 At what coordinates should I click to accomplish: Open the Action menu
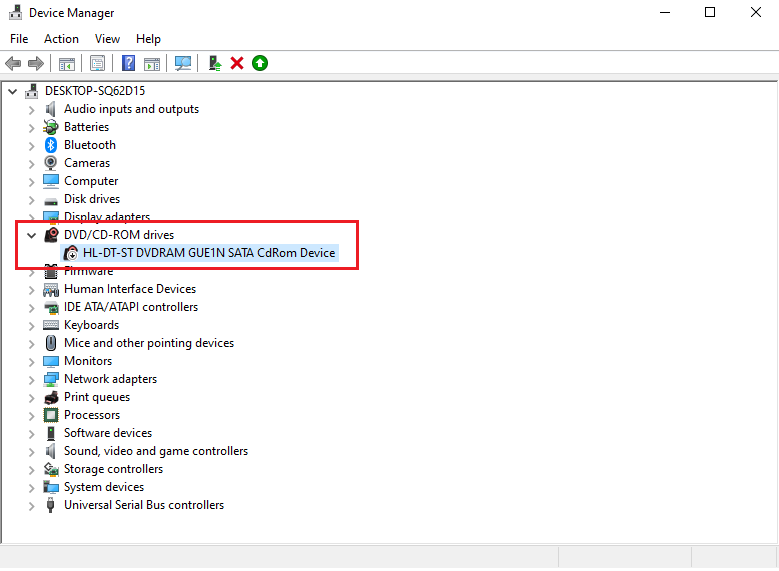[x=62, y=39]
